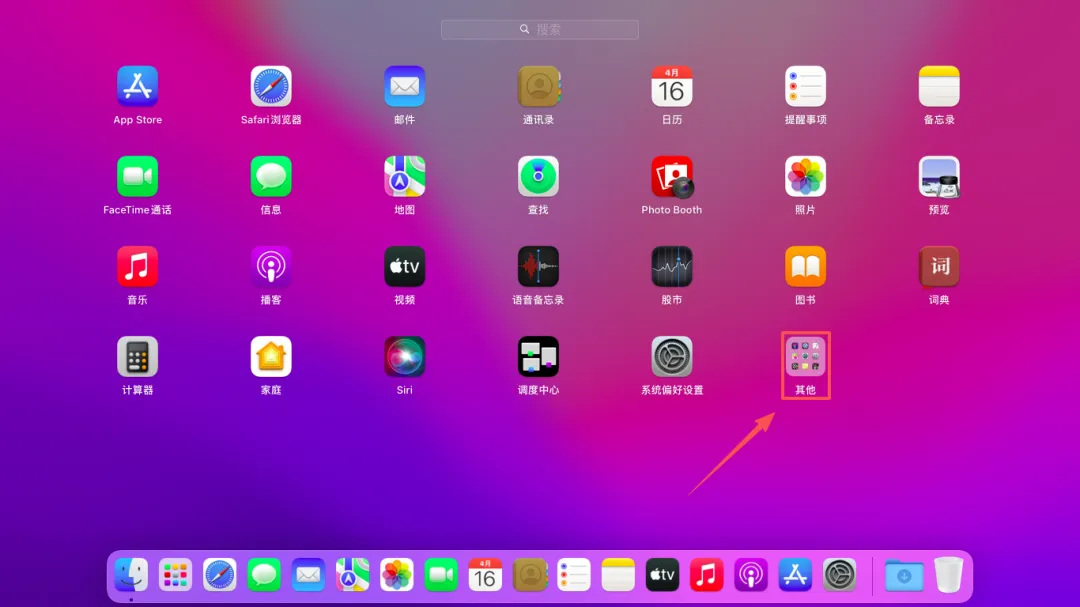Image resolution: width=1080 pixels, height=607 pixels.
Task: Open the 信息 messages app in Launchpad grid
Action: (271, 177)
